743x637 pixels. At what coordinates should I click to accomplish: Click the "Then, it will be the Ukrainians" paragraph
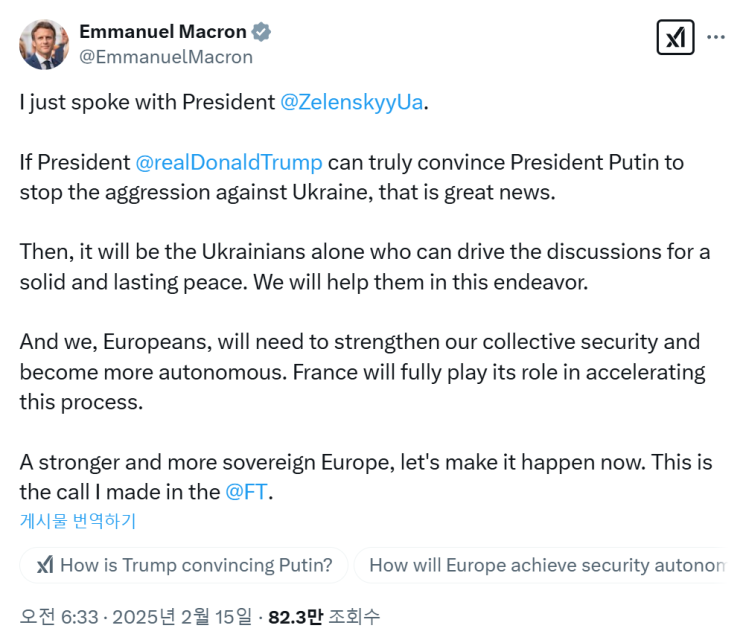(x=365, y=267)
